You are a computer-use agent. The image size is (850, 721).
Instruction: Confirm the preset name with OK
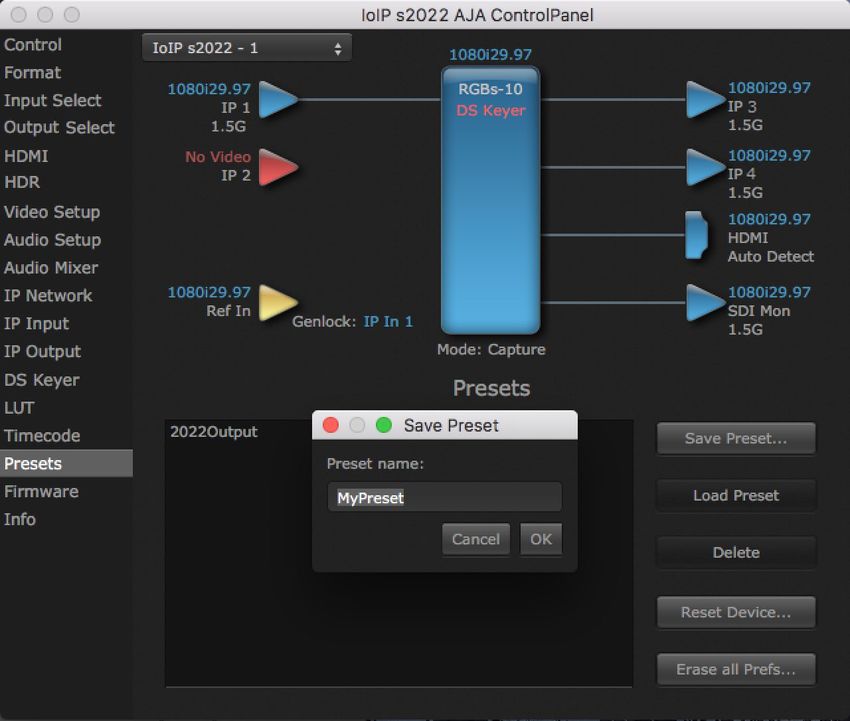point(541,539)
